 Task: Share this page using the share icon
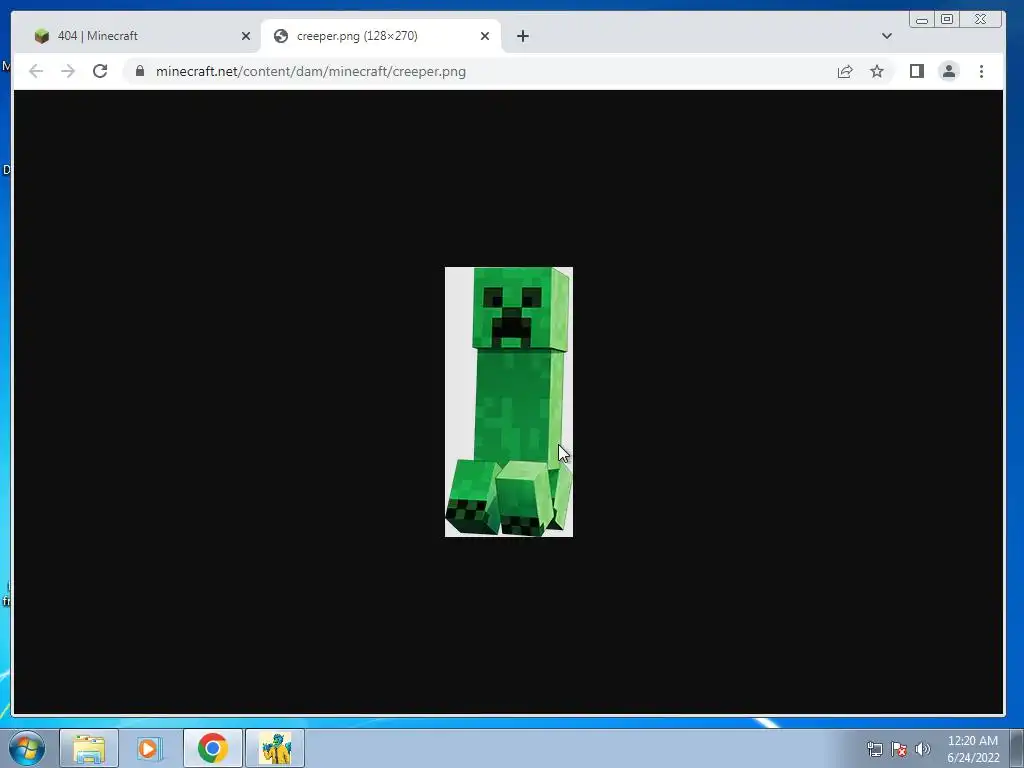pyautogui.click(x=845, y=71)
